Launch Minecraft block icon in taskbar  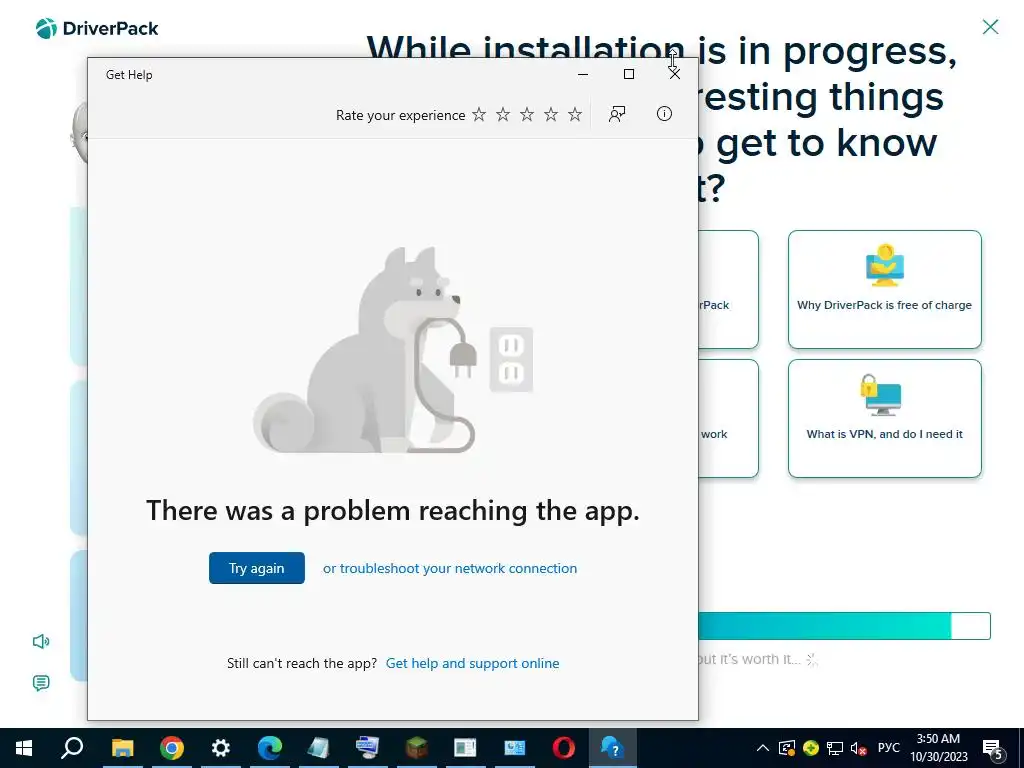(417, 748)
